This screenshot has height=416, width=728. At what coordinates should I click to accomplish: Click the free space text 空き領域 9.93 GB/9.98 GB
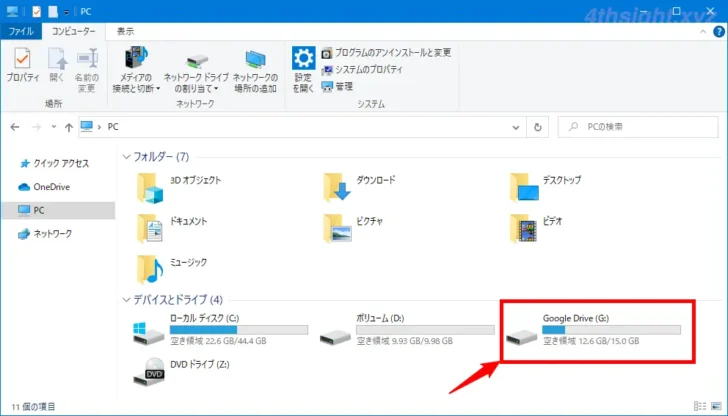404,341
